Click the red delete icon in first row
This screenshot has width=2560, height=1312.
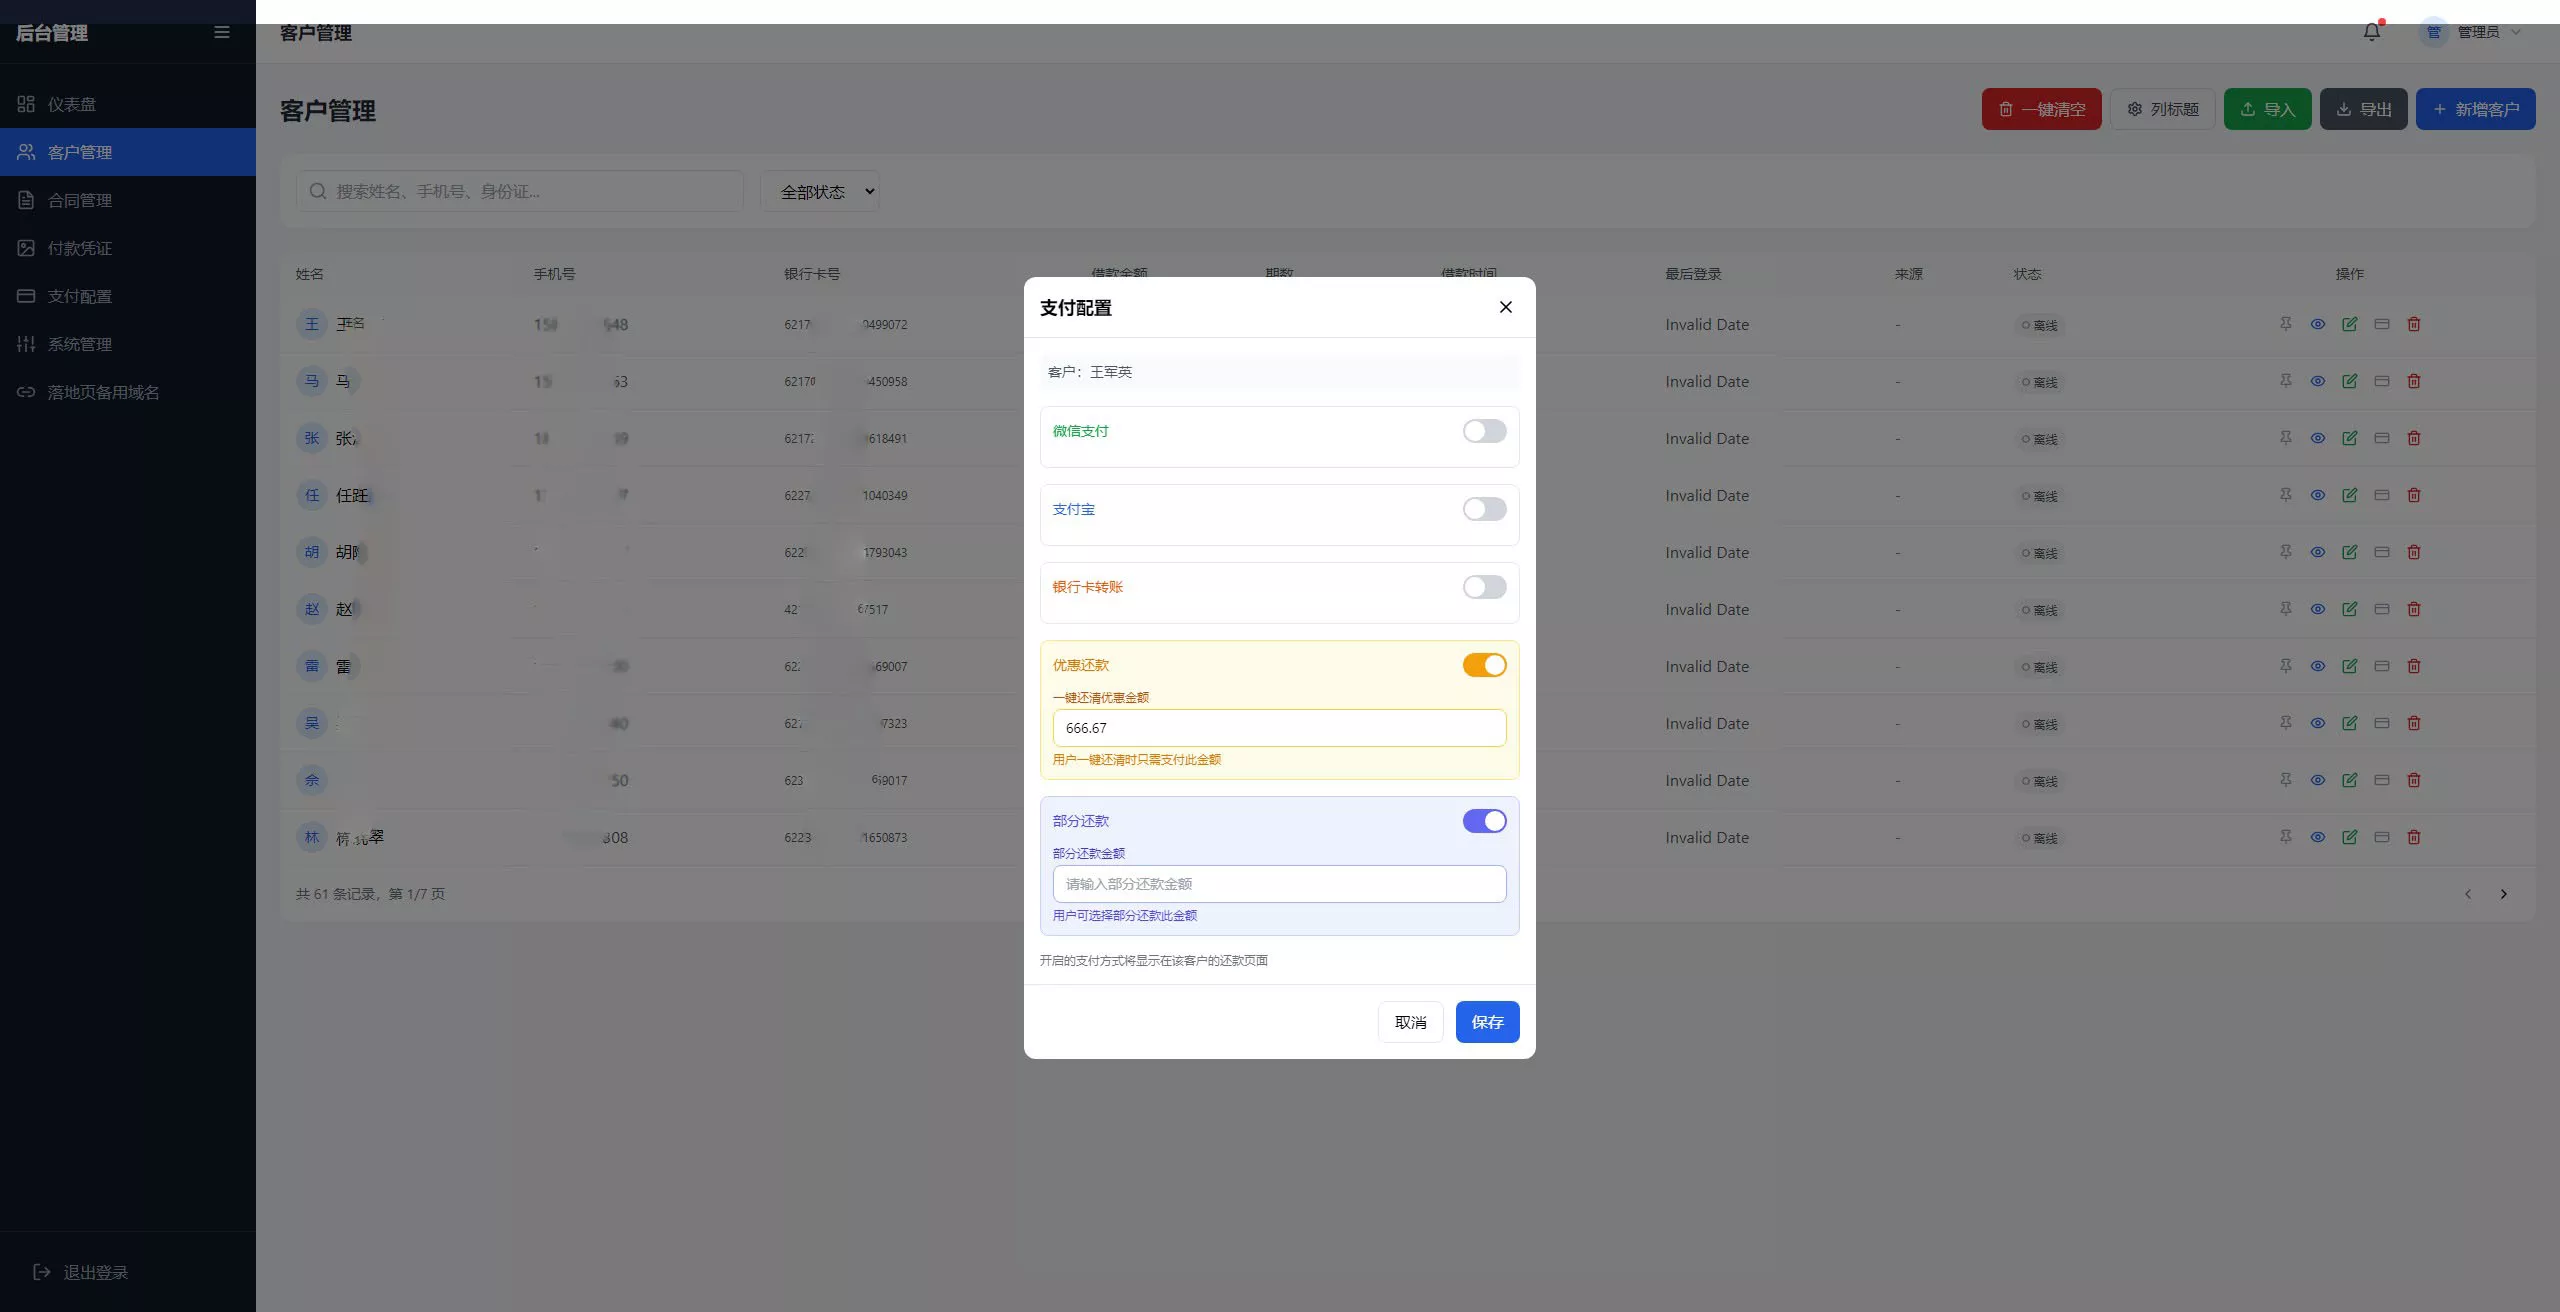[2413, 324]
